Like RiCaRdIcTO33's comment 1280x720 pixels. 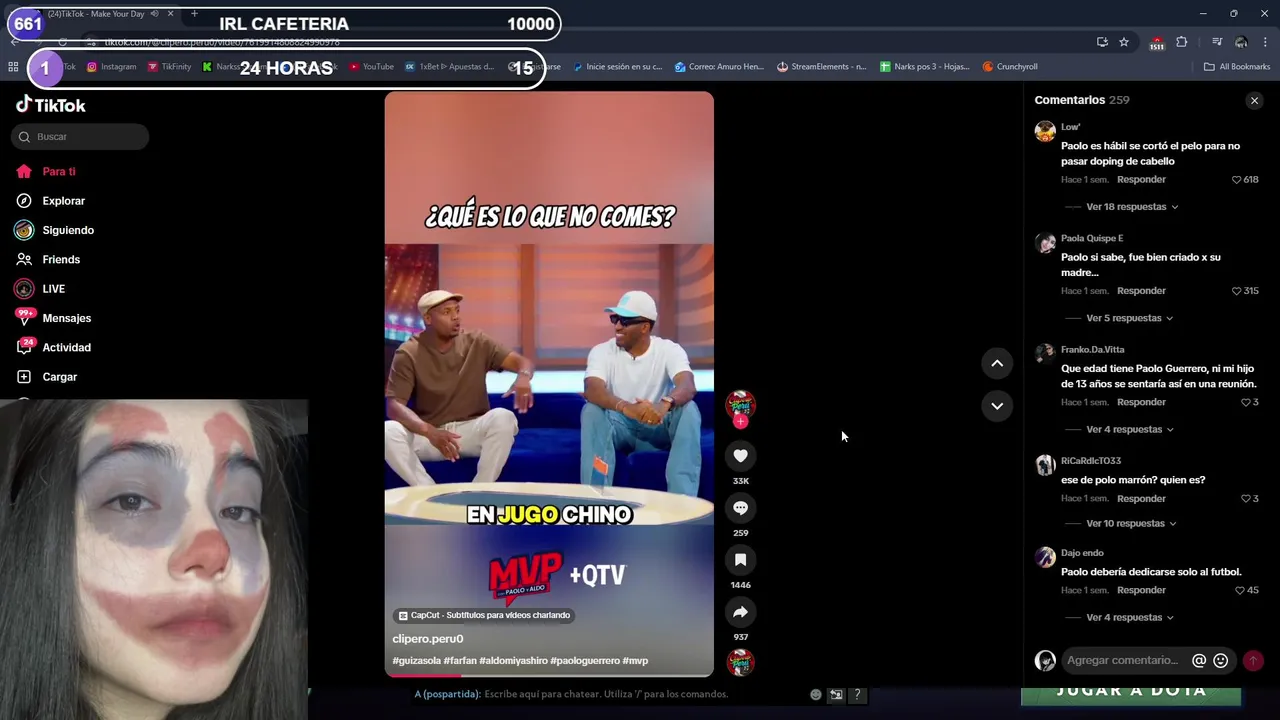[1246, 499]
